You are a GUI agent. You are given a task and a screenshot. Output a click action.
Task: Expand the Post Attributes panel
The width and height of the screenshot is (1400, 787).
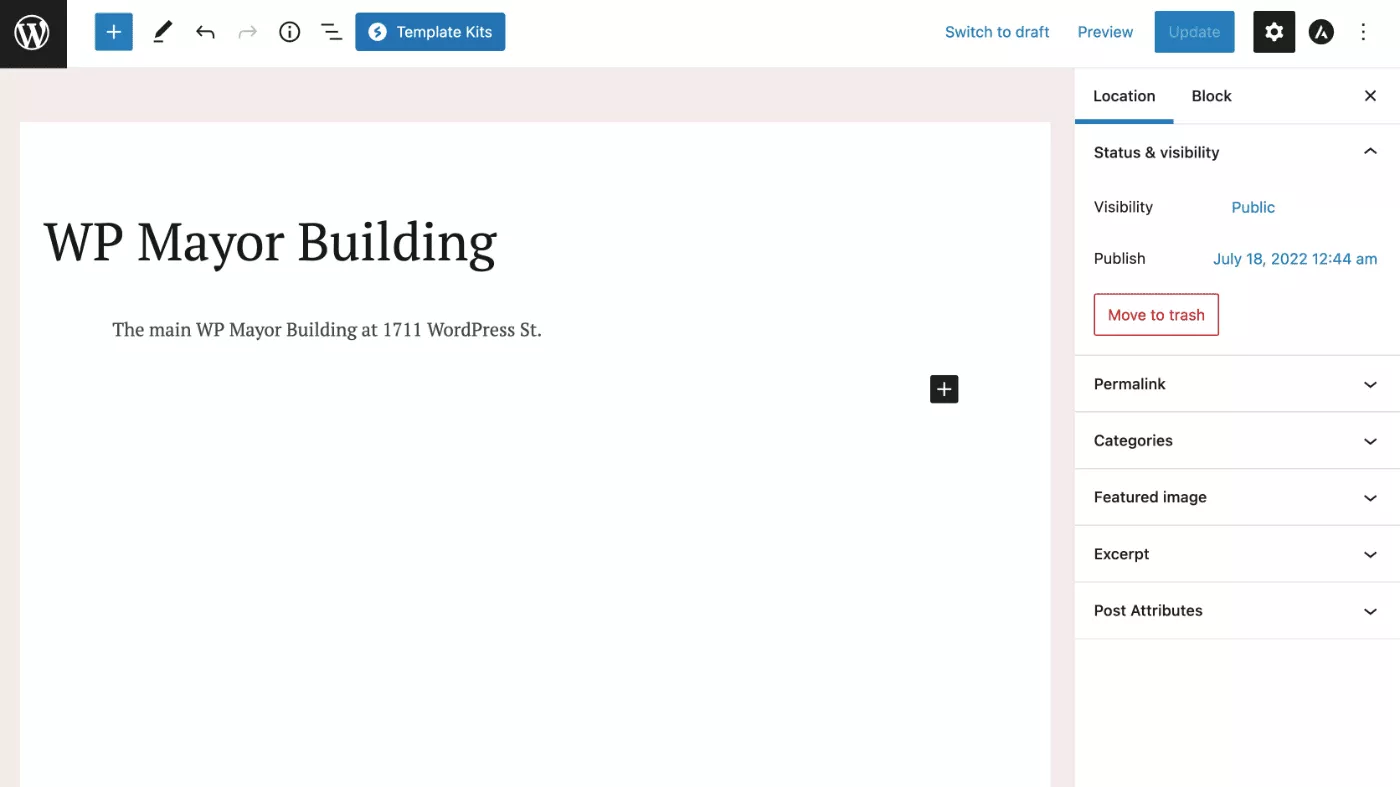click(x=1237, y=611)
